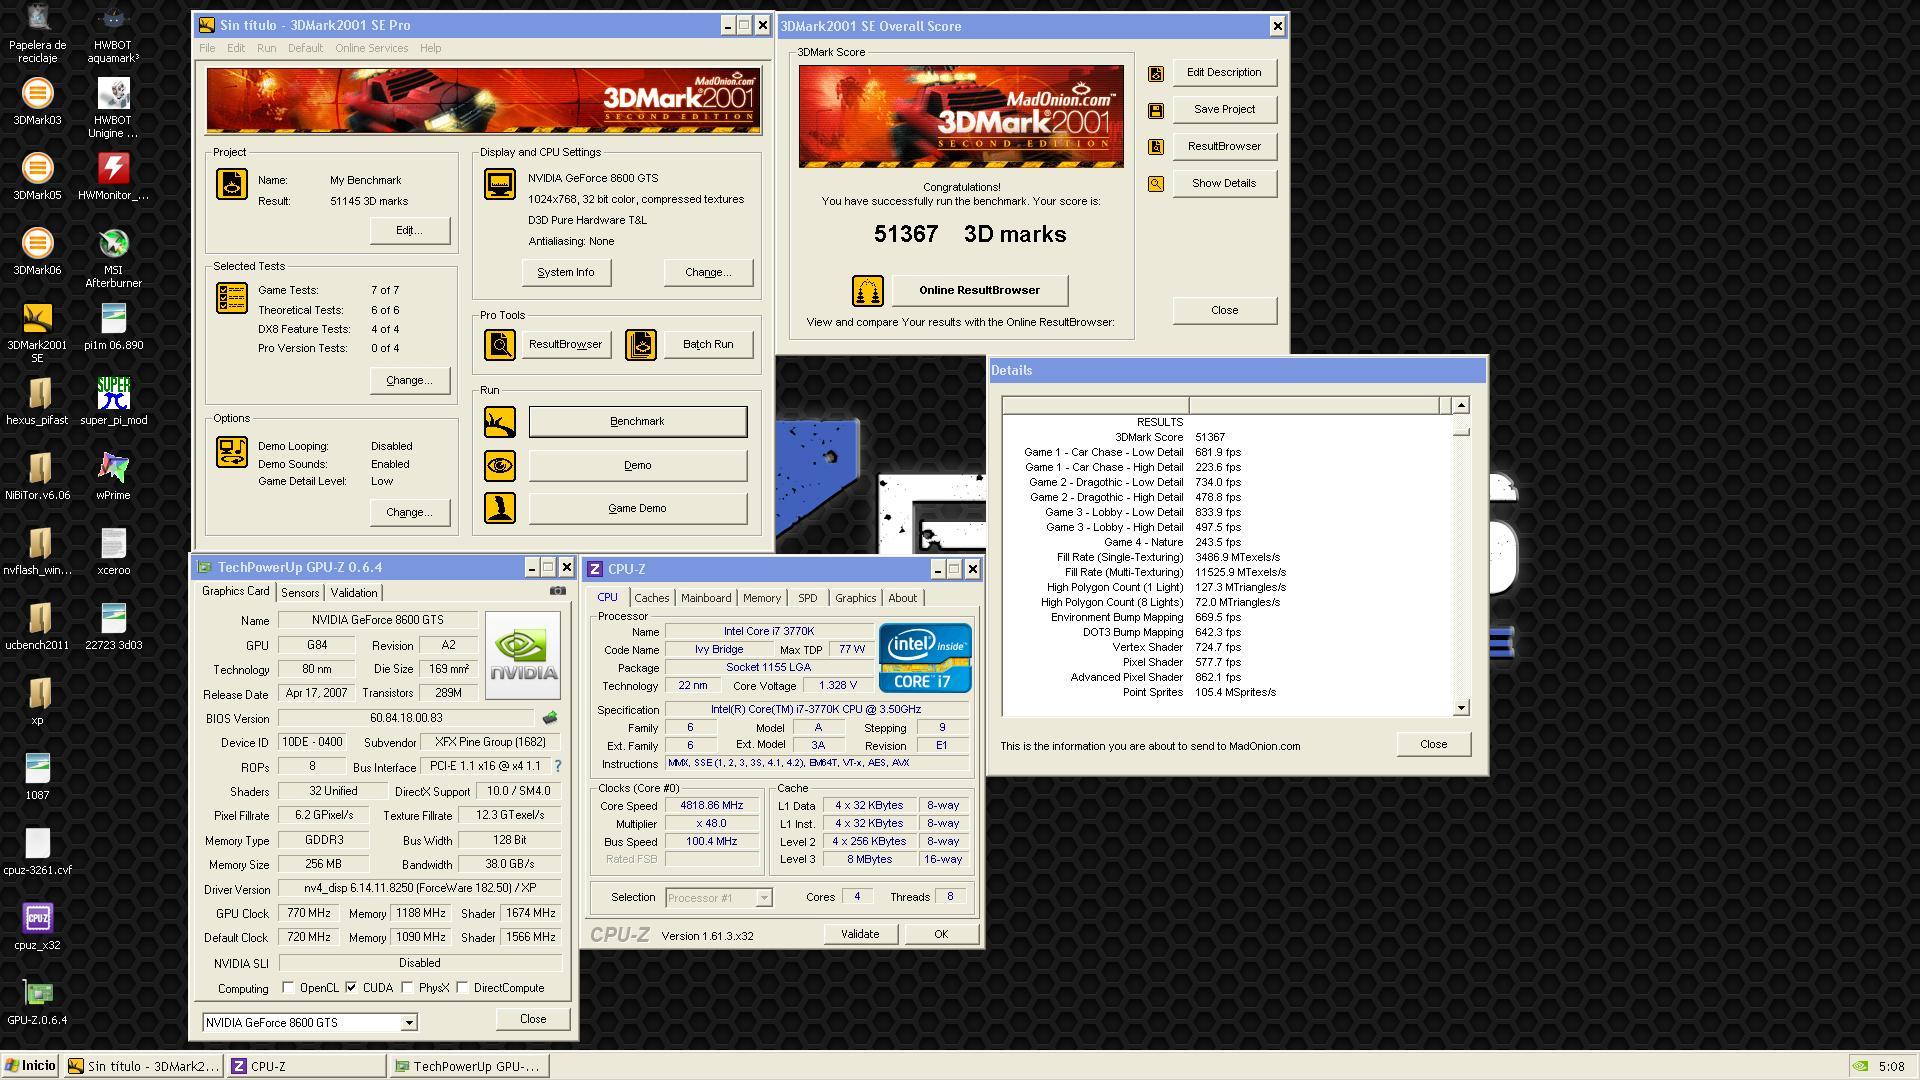Image resolution: width=1920 pixels, height=1080 pixels.
Task: Click the Edit Description icon
Action: [x=1155, y=73]
